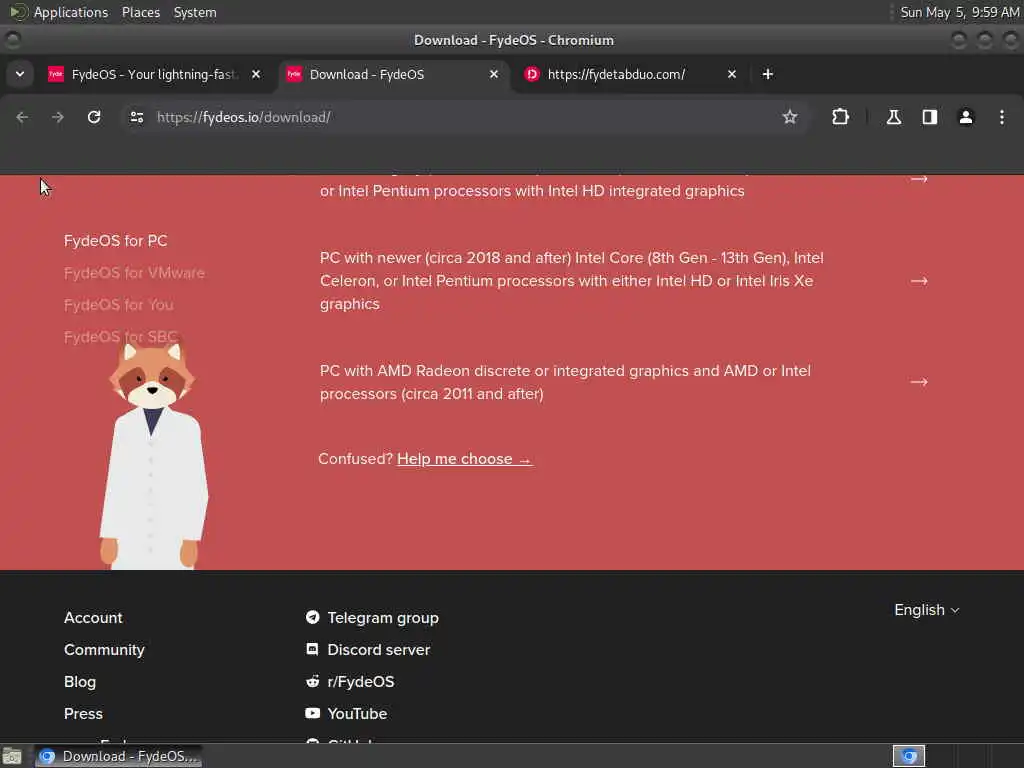The height and width of the screenshot is (768, 1024).
Task: View site information icon in address bar
Action: [x=136, y=117]
